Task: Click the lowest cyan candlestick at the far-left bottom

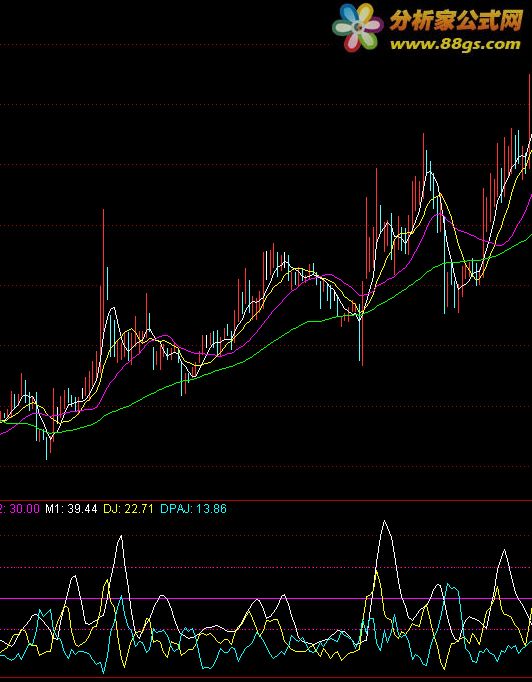Action: (x=47, y=444)
